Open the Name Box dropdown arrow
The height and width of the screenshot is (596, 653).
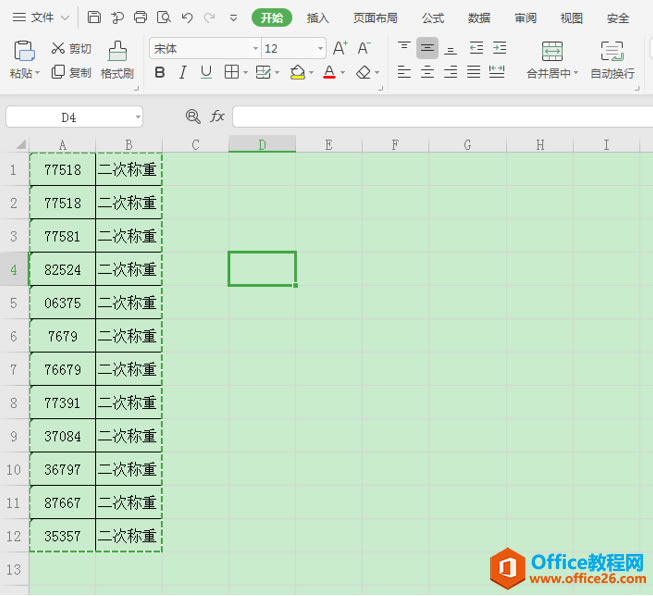[x=138, y=117]
